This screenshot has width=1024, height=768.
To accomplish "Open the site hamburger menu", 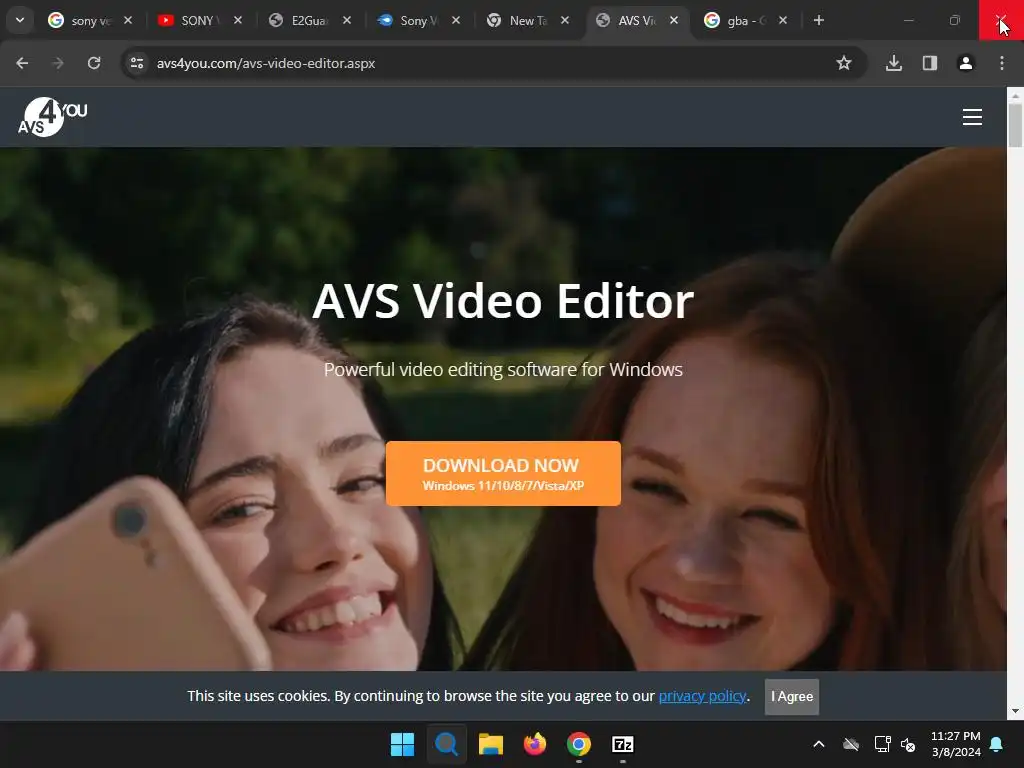I will [x=972, y=117].
